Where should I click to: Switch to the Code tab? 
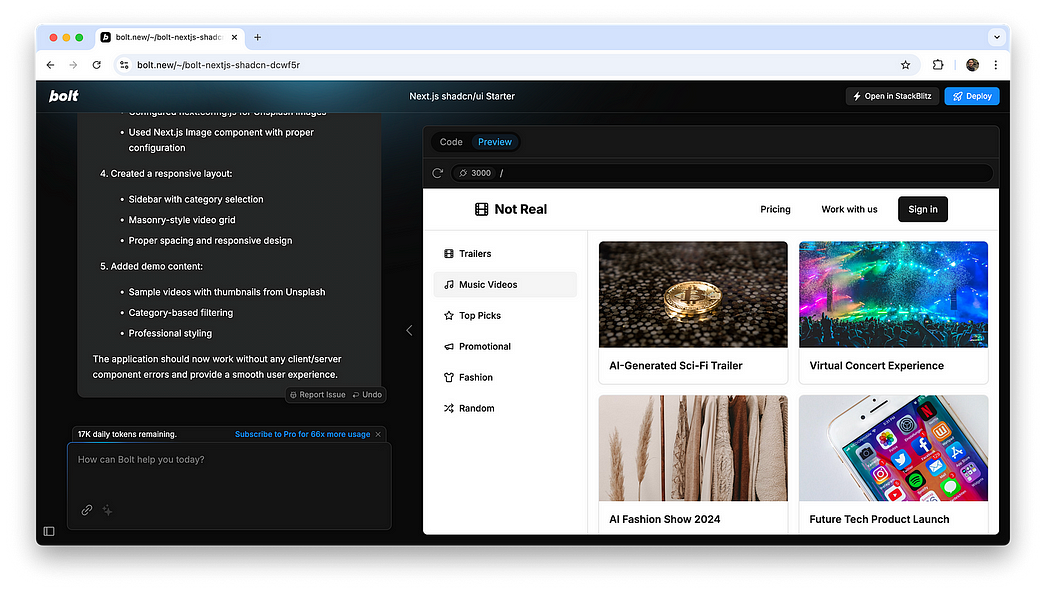[451, 142]
